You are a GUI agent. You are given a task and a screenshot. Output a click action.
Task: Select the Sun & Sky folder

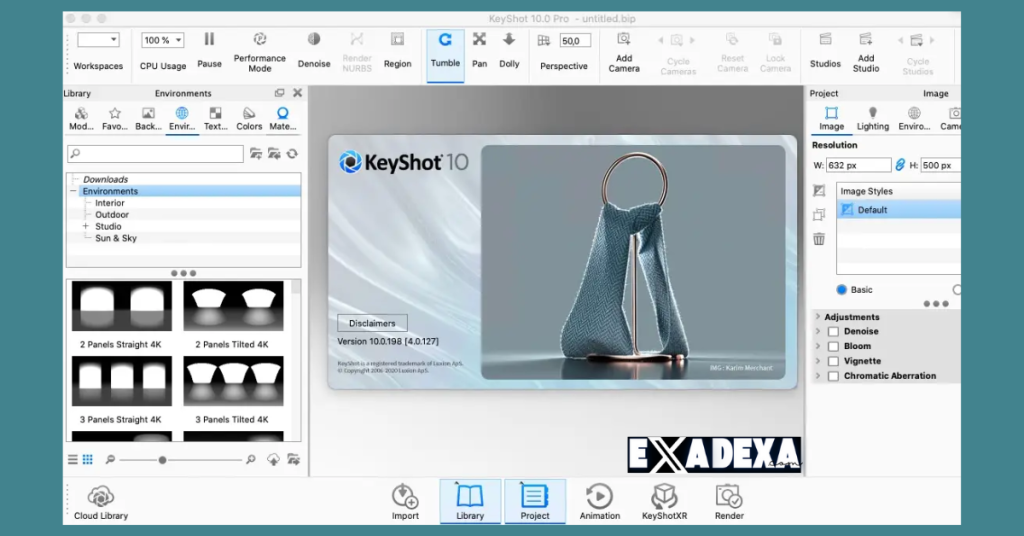116,238
